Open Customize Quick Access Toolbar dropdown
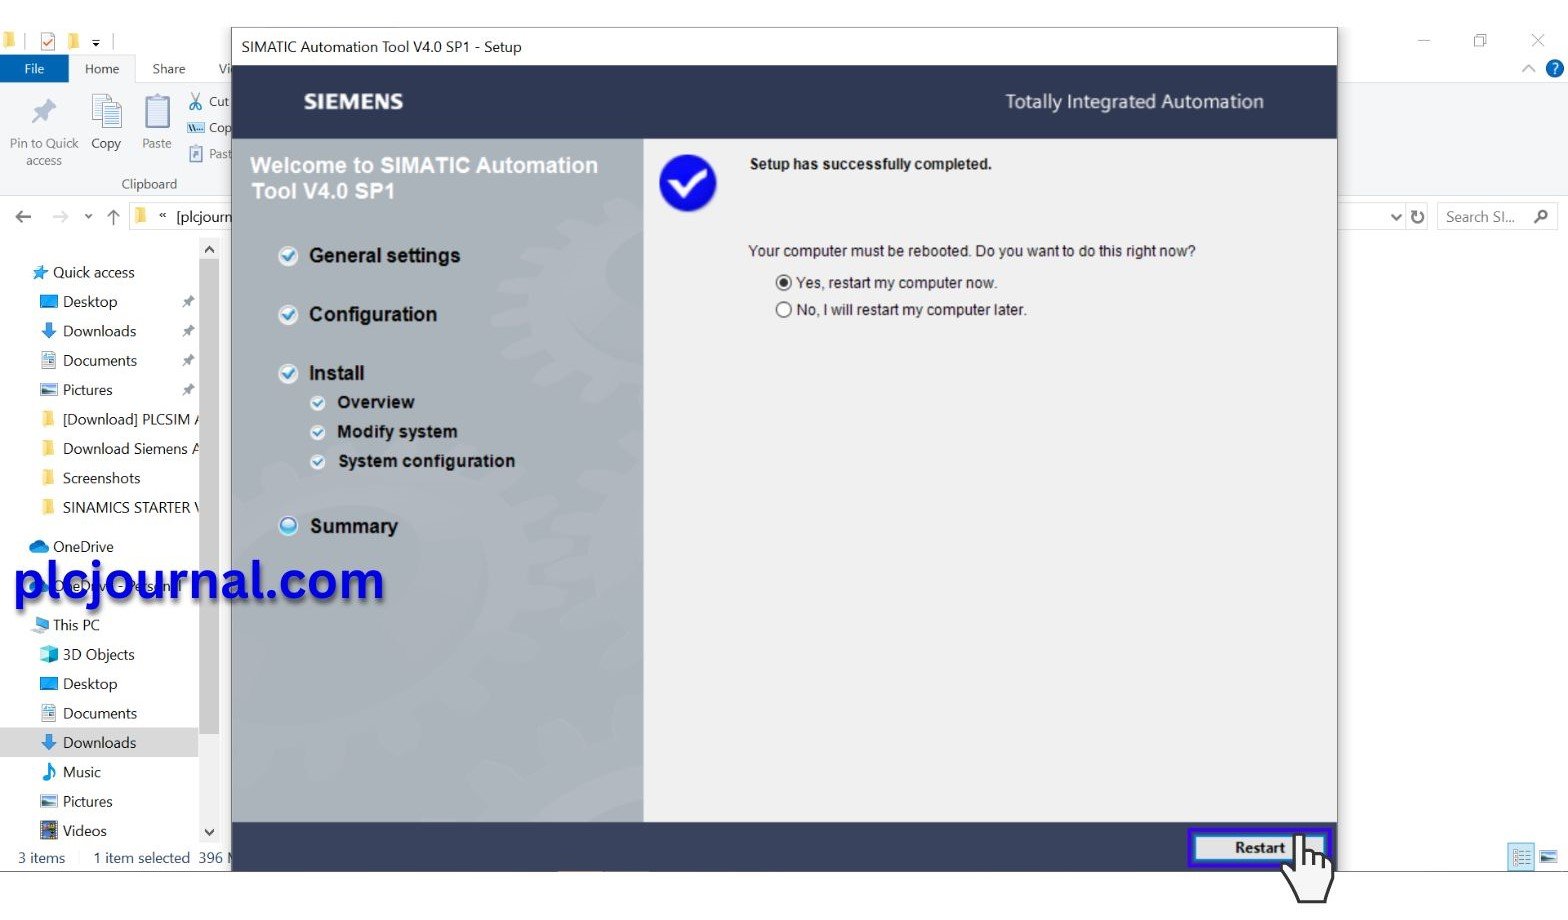The height and width of the screenshot is (920, 1568). [x=96, y=42]
